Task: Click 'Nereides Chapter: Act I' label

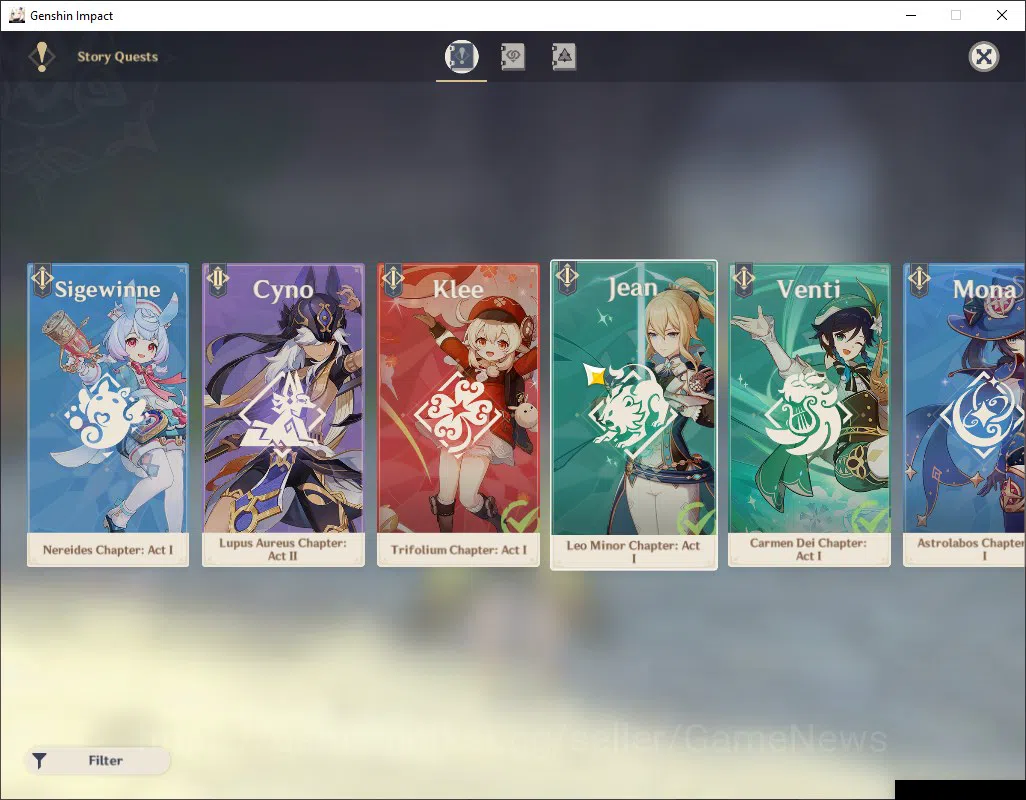Action: [108, 550]
